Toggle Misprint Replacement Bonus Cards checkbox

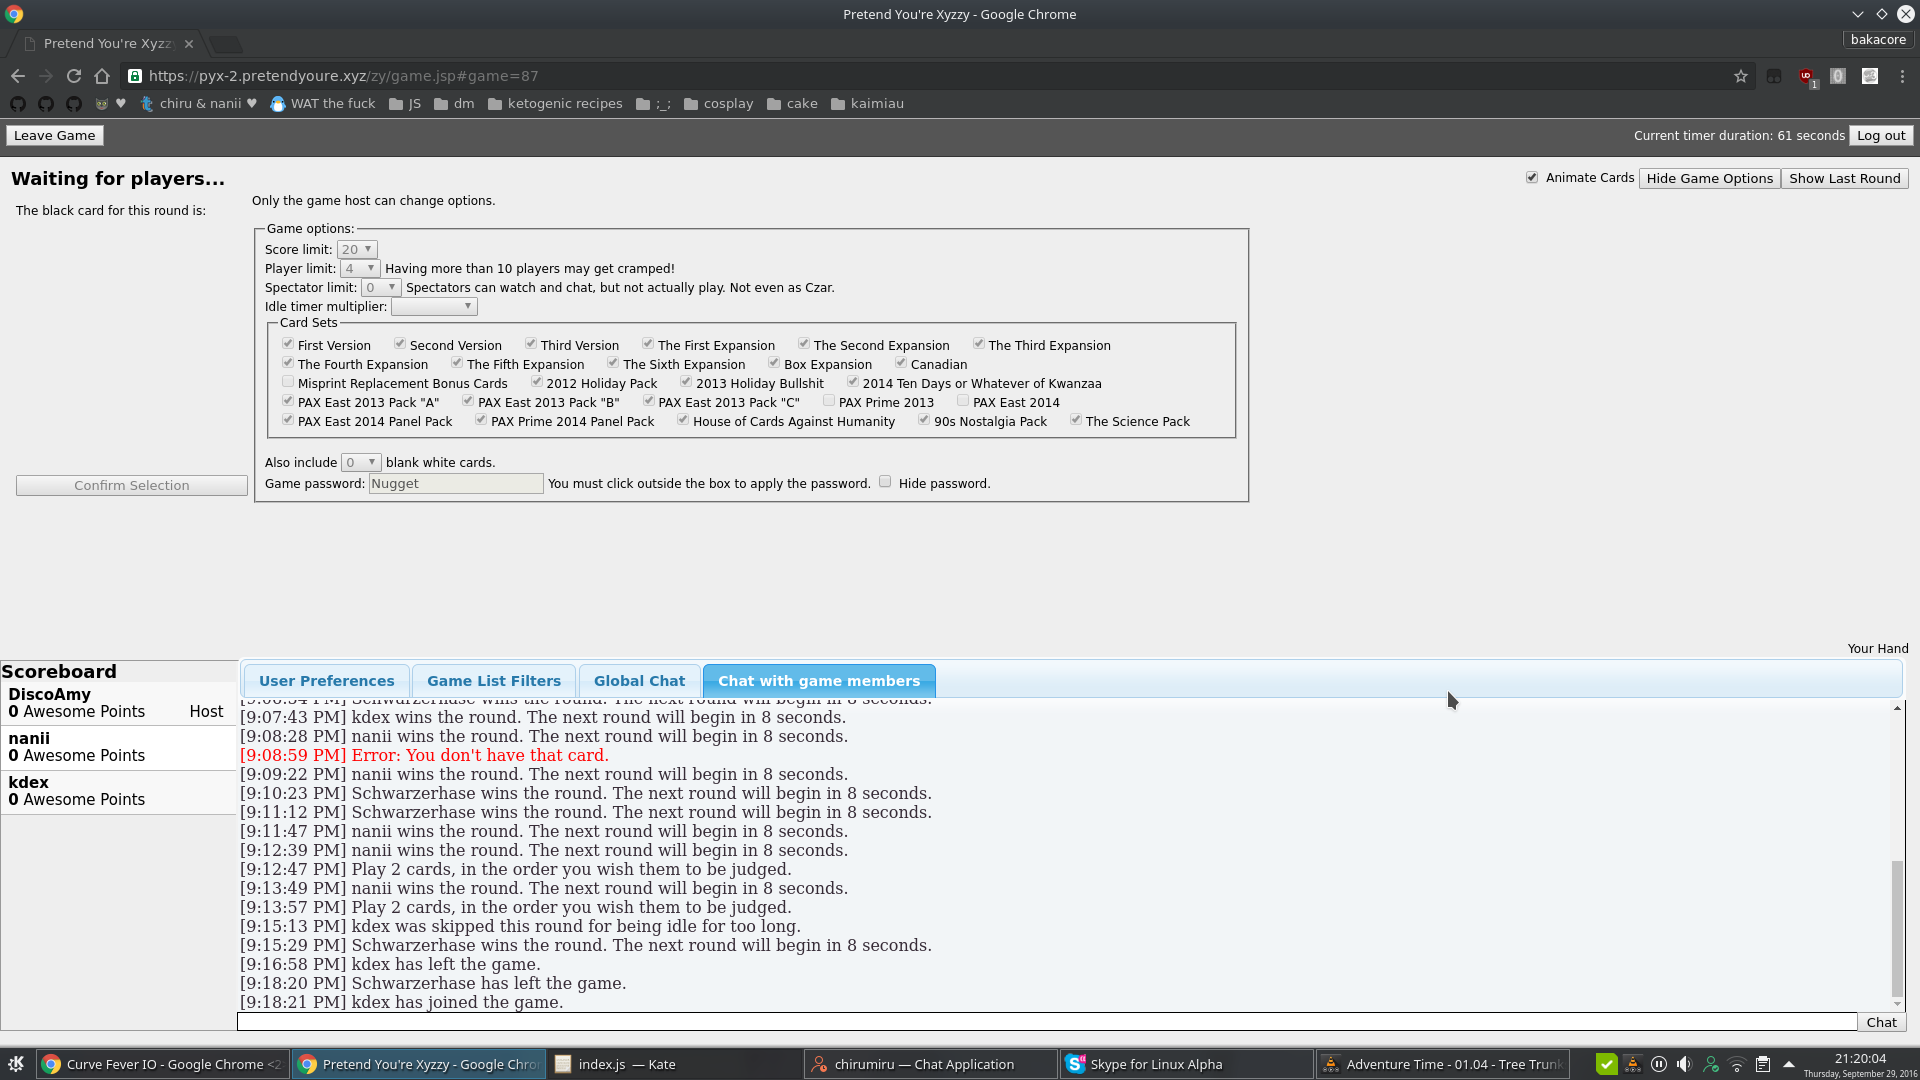point(288,382)
